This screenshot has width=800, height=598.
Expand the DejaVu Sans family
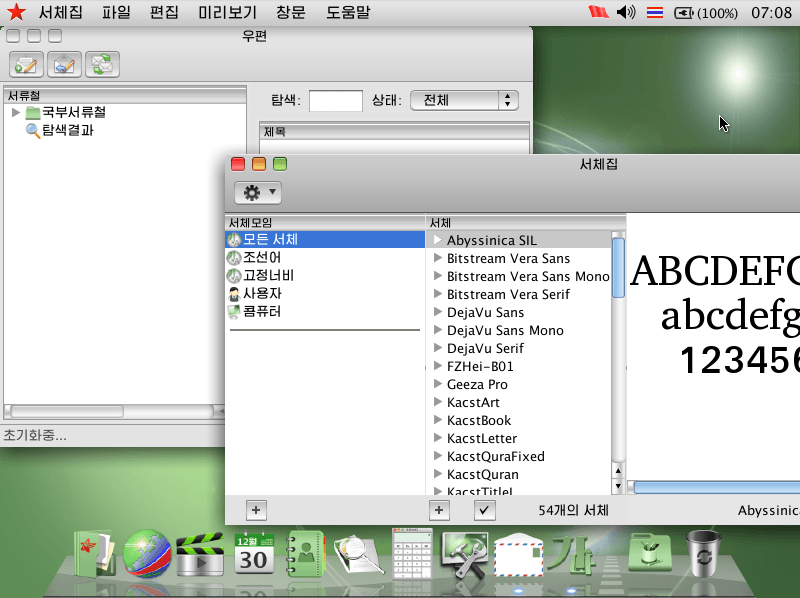(437, 311)
